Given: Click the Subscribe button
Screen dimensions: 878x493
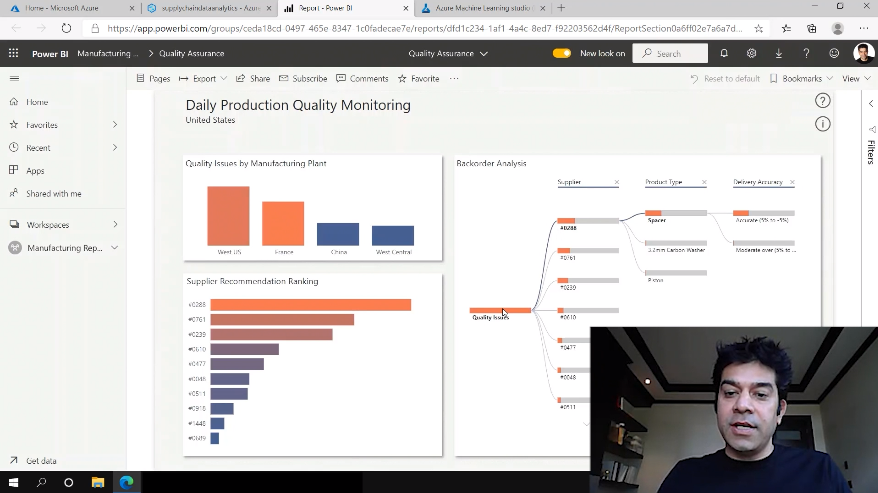Looking at the screenshot, I should pyautogui.click(x=303, y=78).
